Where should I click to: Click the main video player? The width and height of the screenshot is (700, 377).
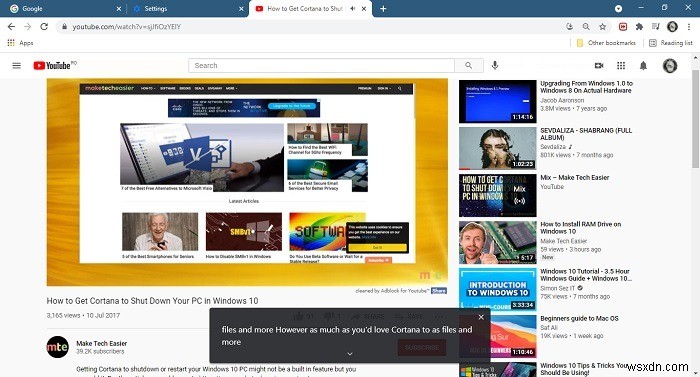pyautogui.click(x=247, y=182)
